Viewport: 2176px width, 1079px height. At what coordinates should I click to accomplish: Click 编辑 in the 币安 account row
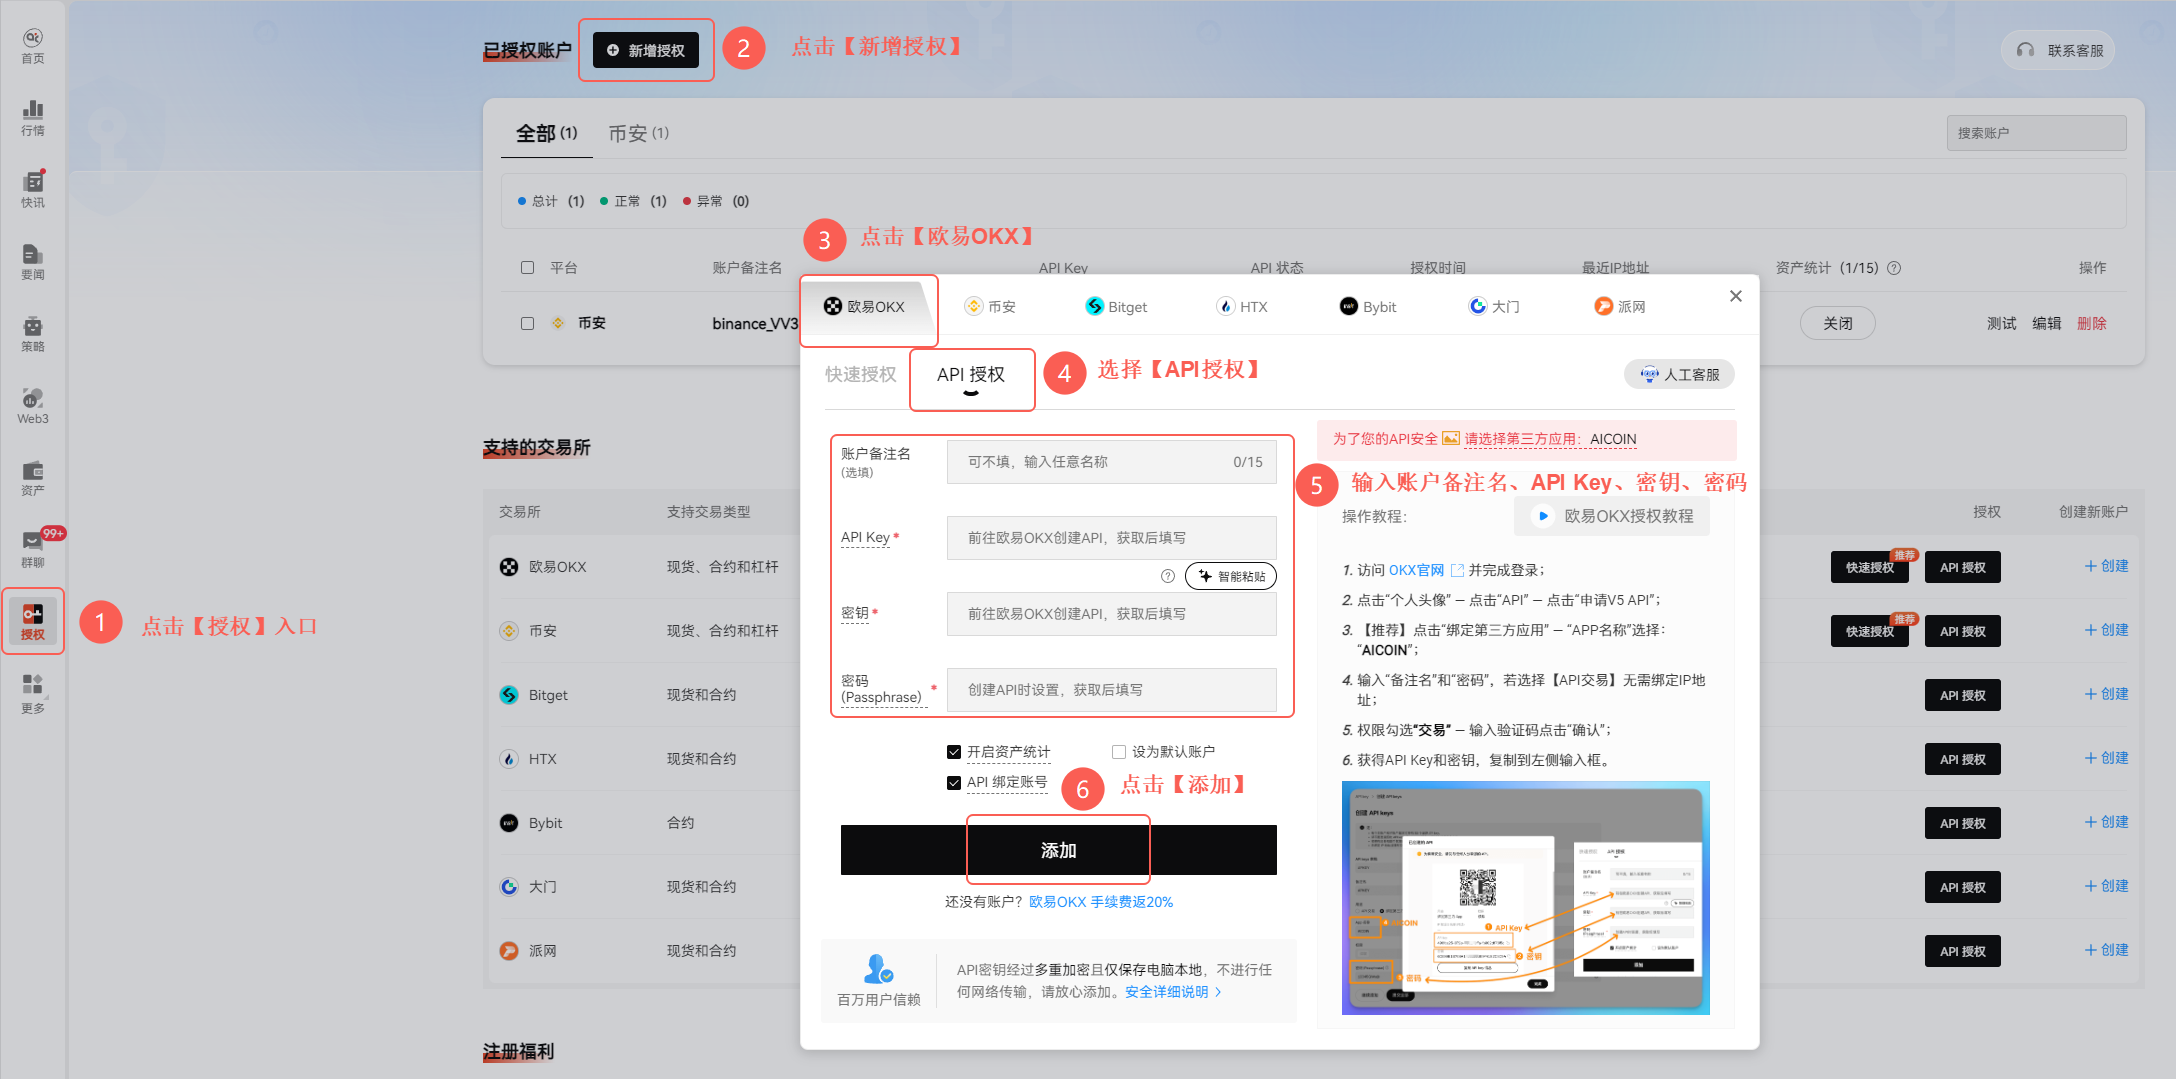tap(2046, 323)
